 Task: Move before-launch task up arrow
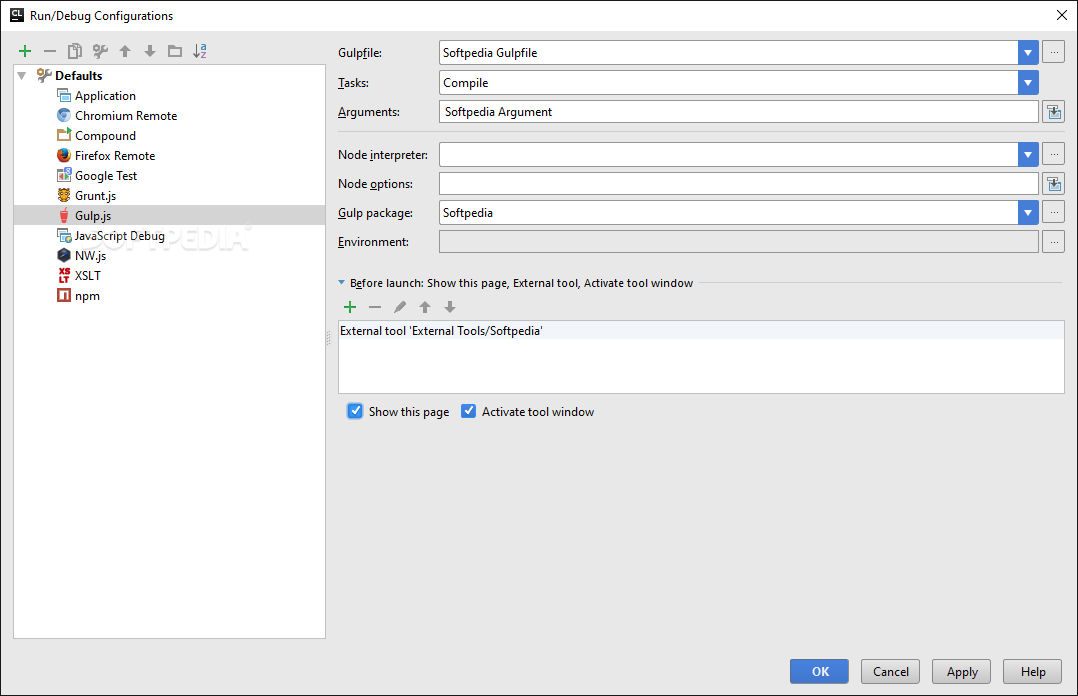425,307
